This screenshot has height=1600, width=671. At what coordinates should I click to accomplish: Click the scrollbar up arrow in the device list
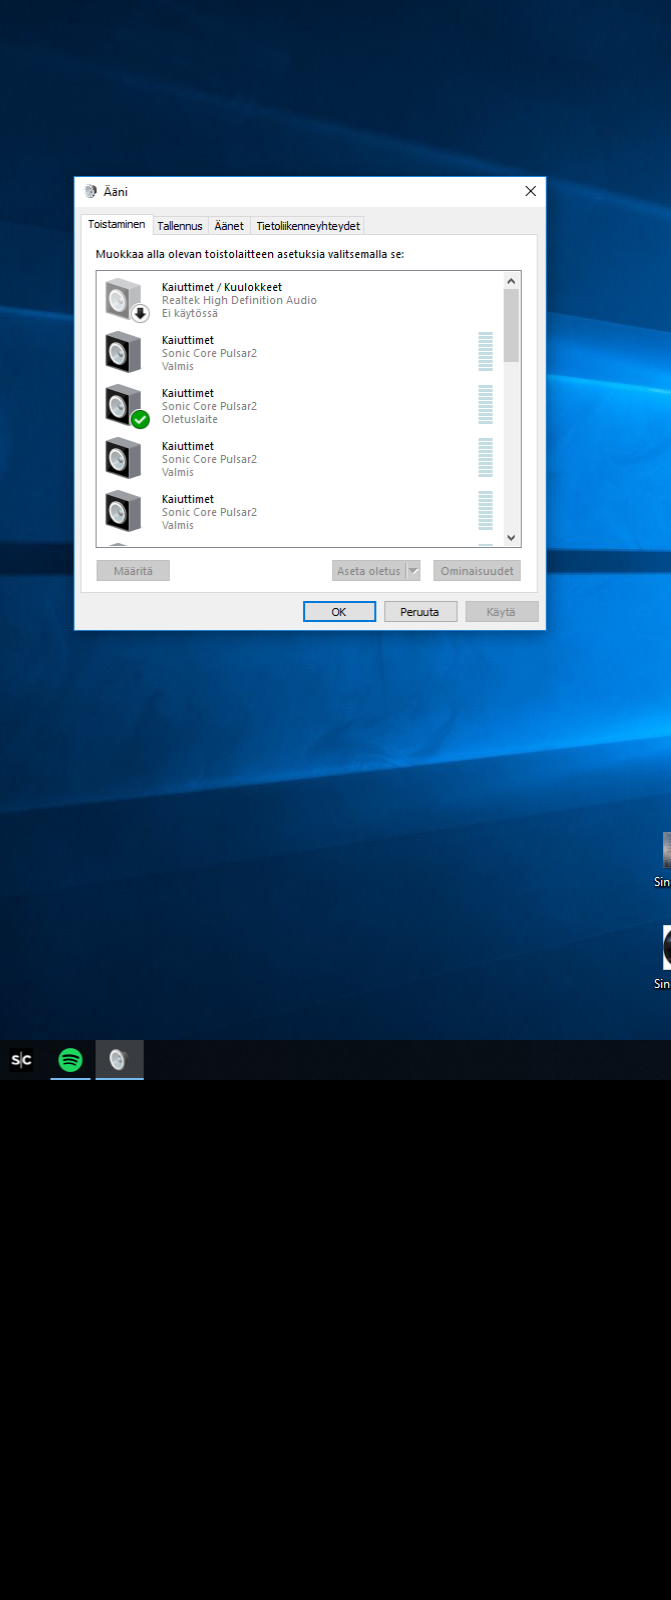(511, 282)
